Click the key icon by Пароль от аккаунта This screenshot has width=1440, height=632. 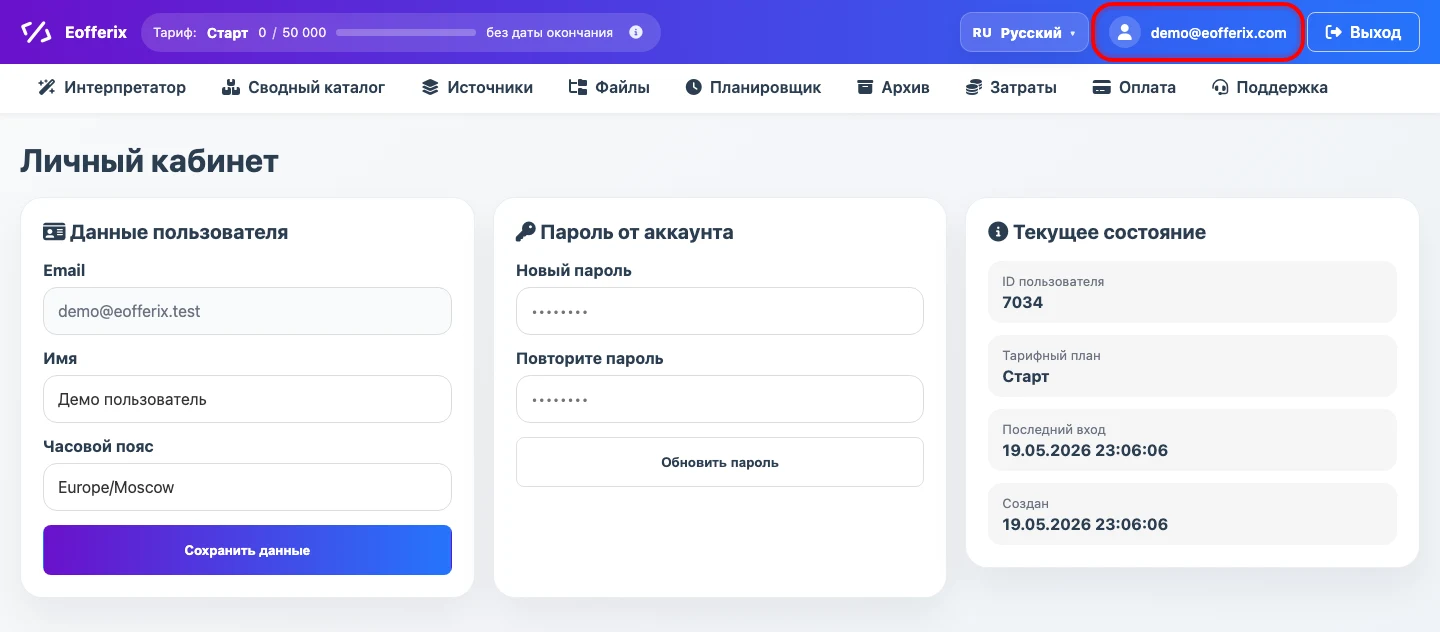[526, 232]
